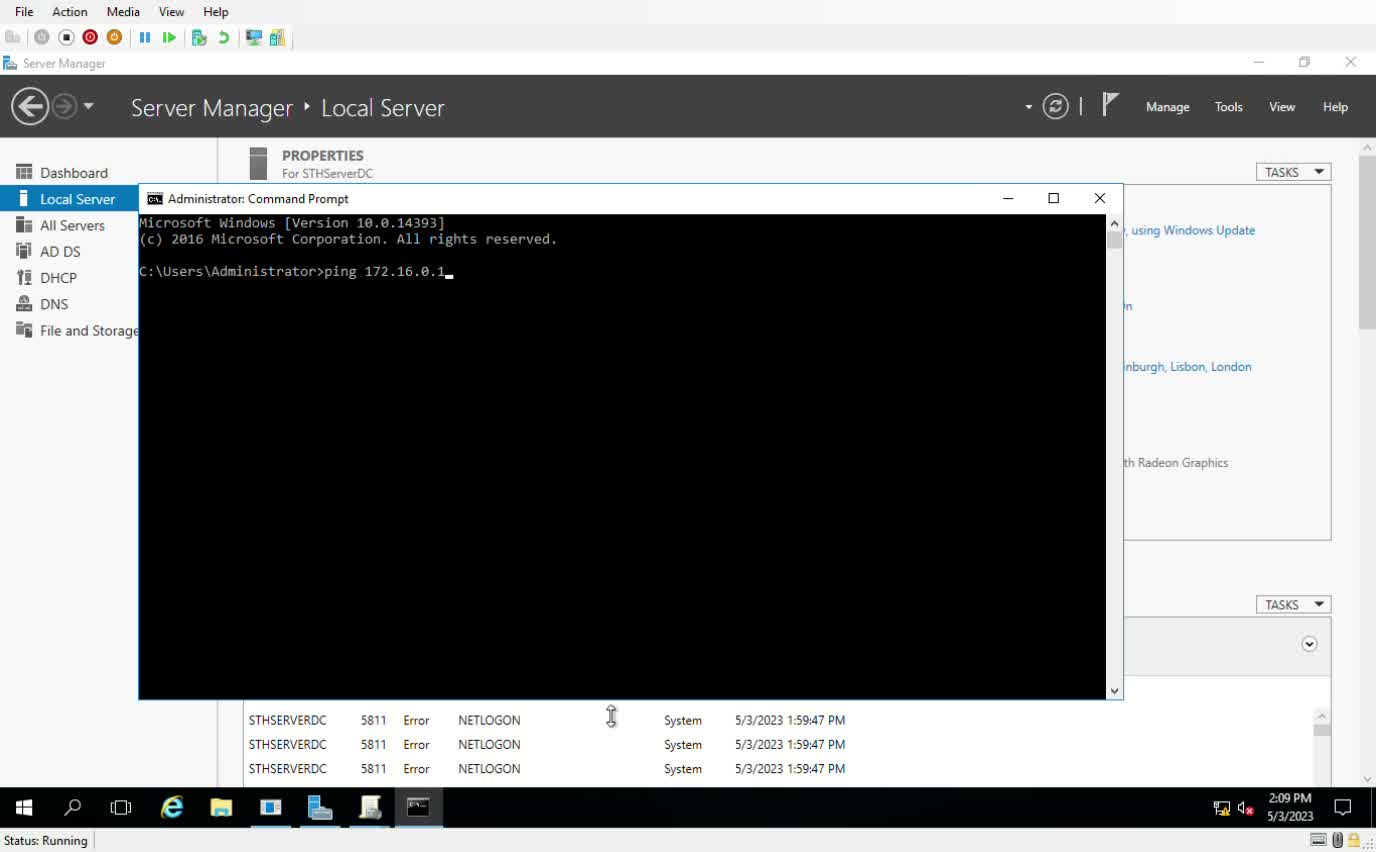This screenshot has height=852, width=1376.
Task: Click the Windows Update link
Action: [1192, 230]
